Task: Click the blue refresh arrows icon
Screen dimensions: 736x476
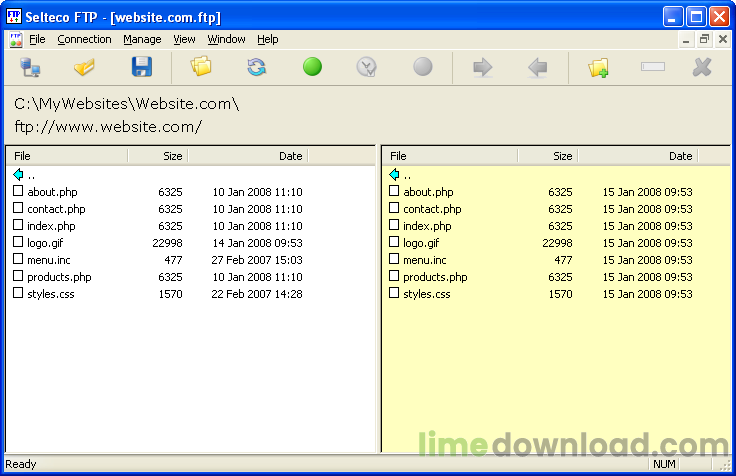Action: pyautogui.click(x=256, y=67)
